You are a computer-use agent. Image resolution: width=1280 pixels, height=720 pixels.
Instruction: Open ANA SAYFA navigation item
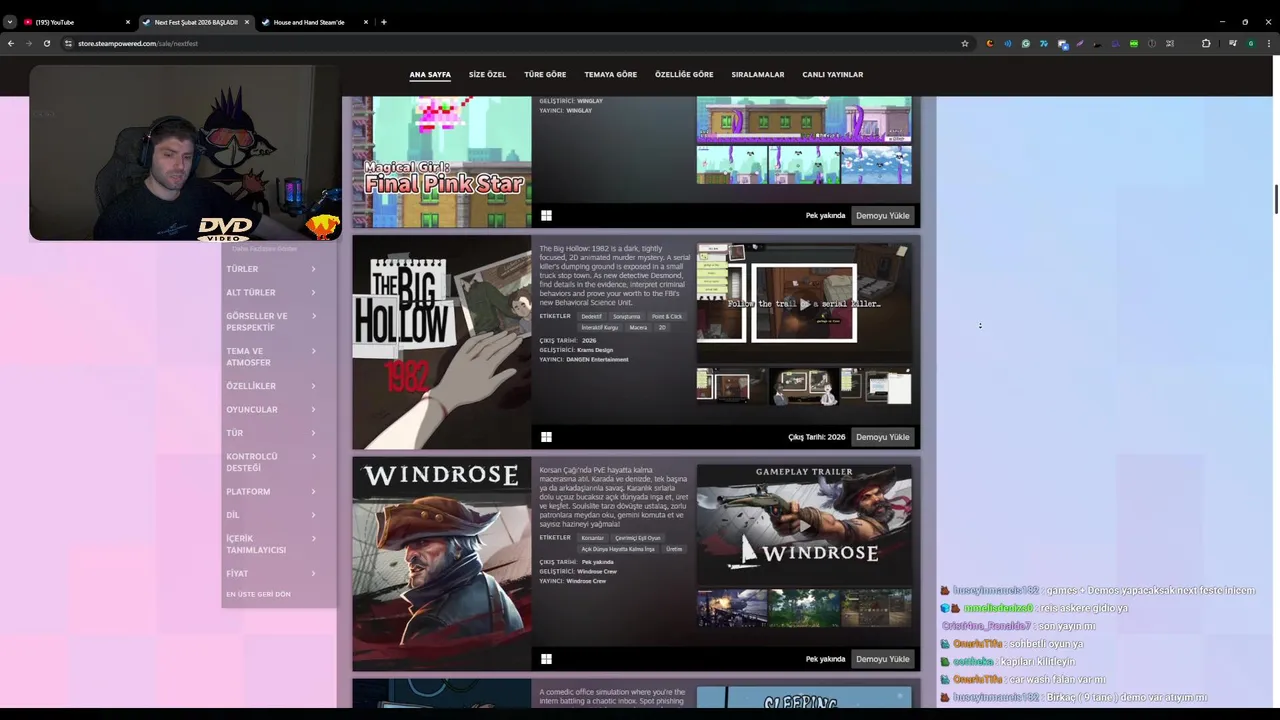click(x=430, y=75)
